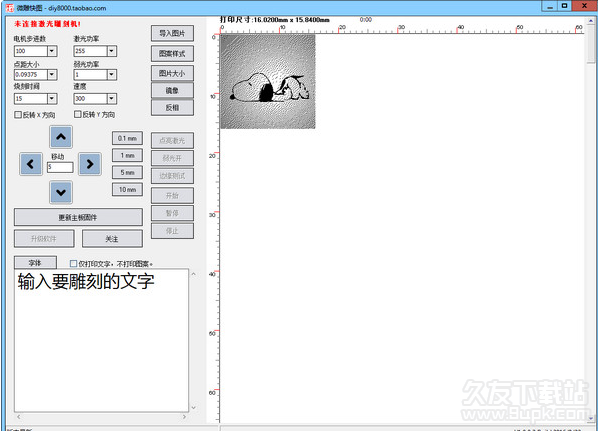Click the 开始 start button
This screenshot has width=598, height=431.
click(x=172, y=196)
